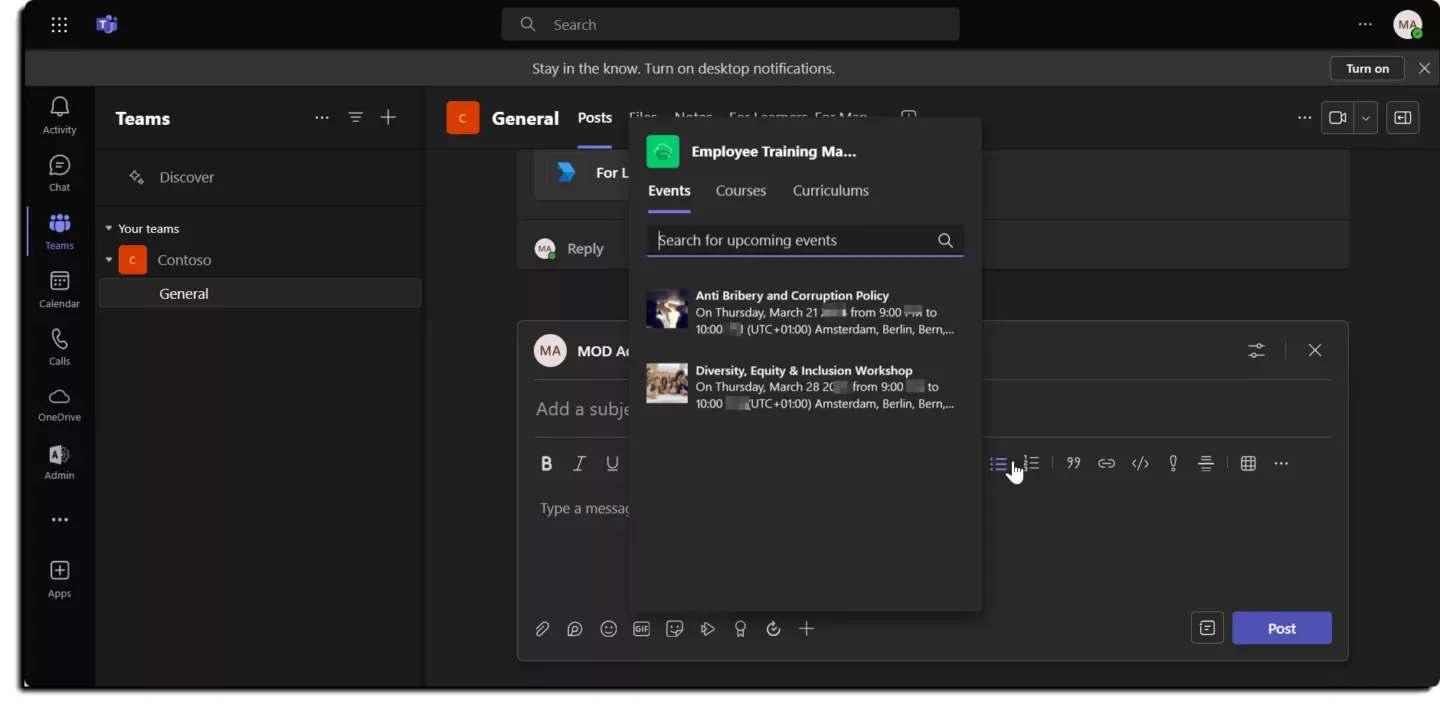
Task: Show more apps via sidebar ellipsis
Action: (x=60, y=520)
